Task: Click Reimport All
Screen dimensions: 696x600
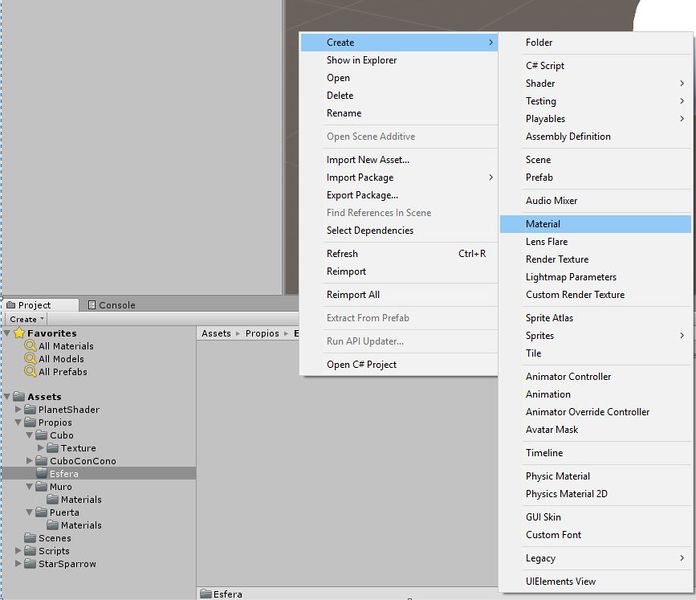Action: tap(399, 295)
